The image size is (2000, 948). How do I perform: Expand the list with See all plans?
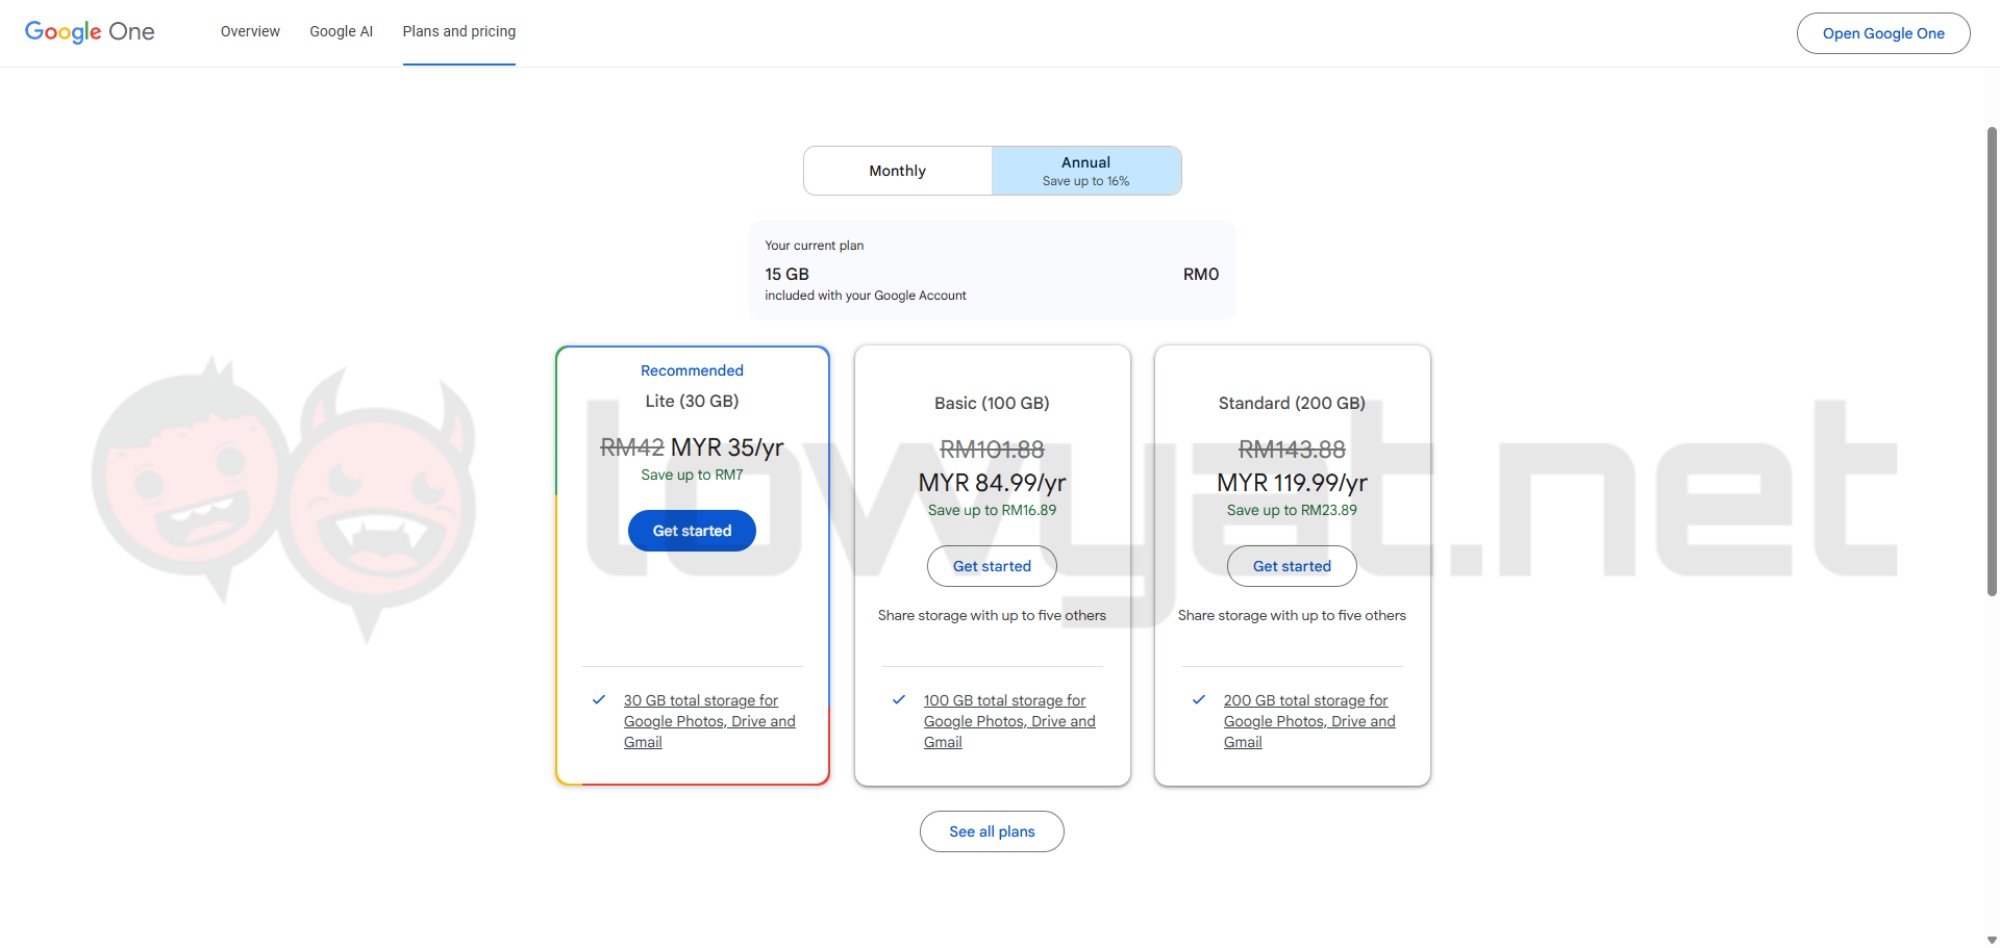(991, 831)
